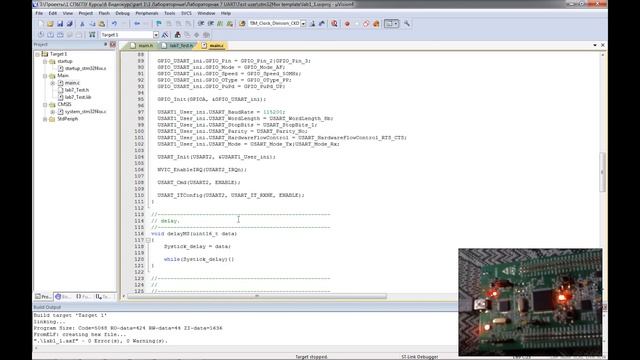Create a new file from toolbar
This screenshot has height=360, width=640.
click(x=41, y=24)
